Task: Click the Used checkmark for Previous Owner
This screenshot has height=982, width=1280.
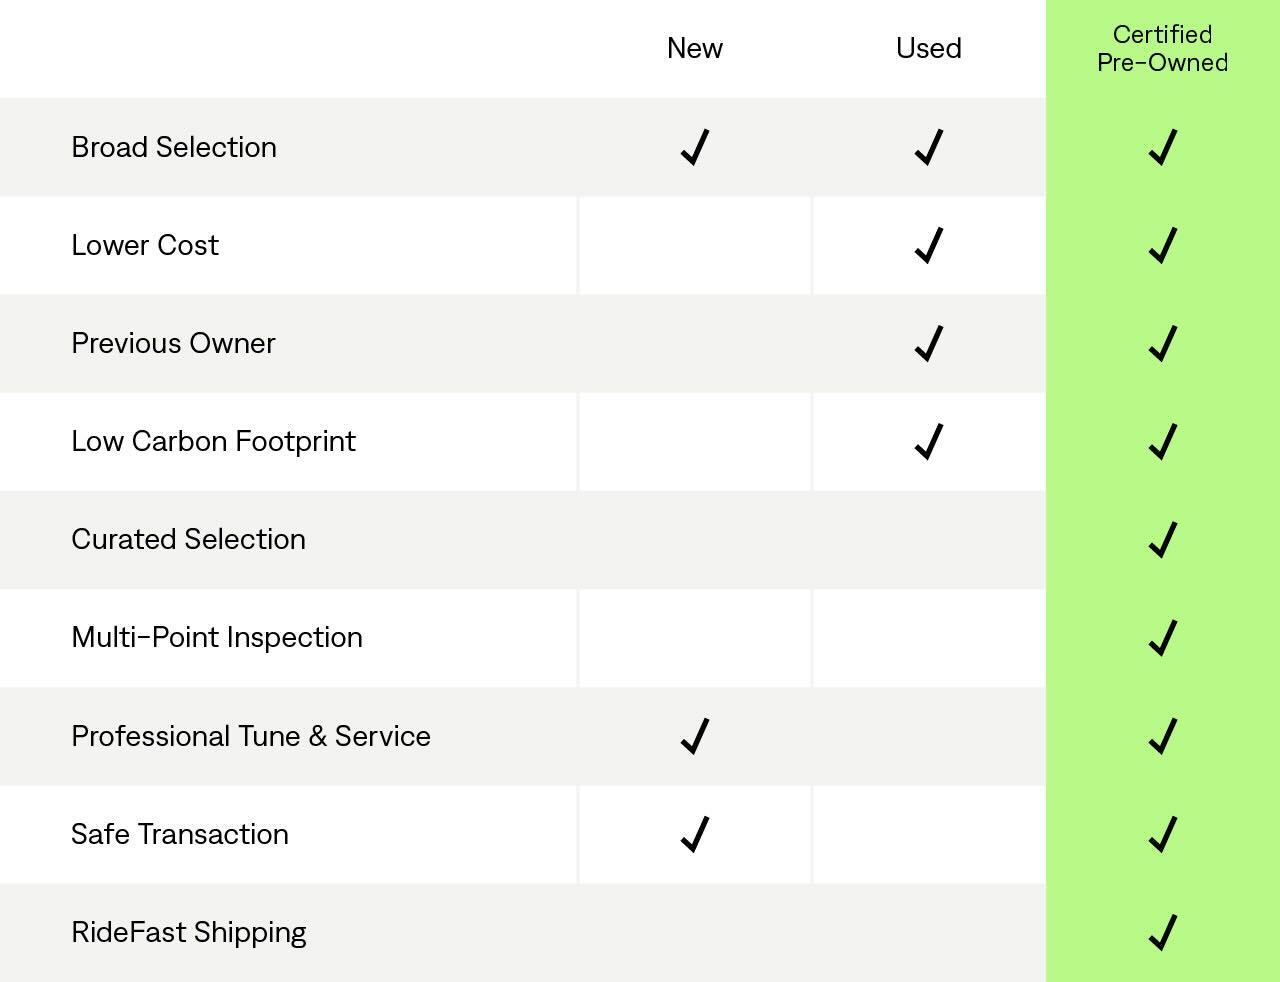Action: tap(929, 343)
